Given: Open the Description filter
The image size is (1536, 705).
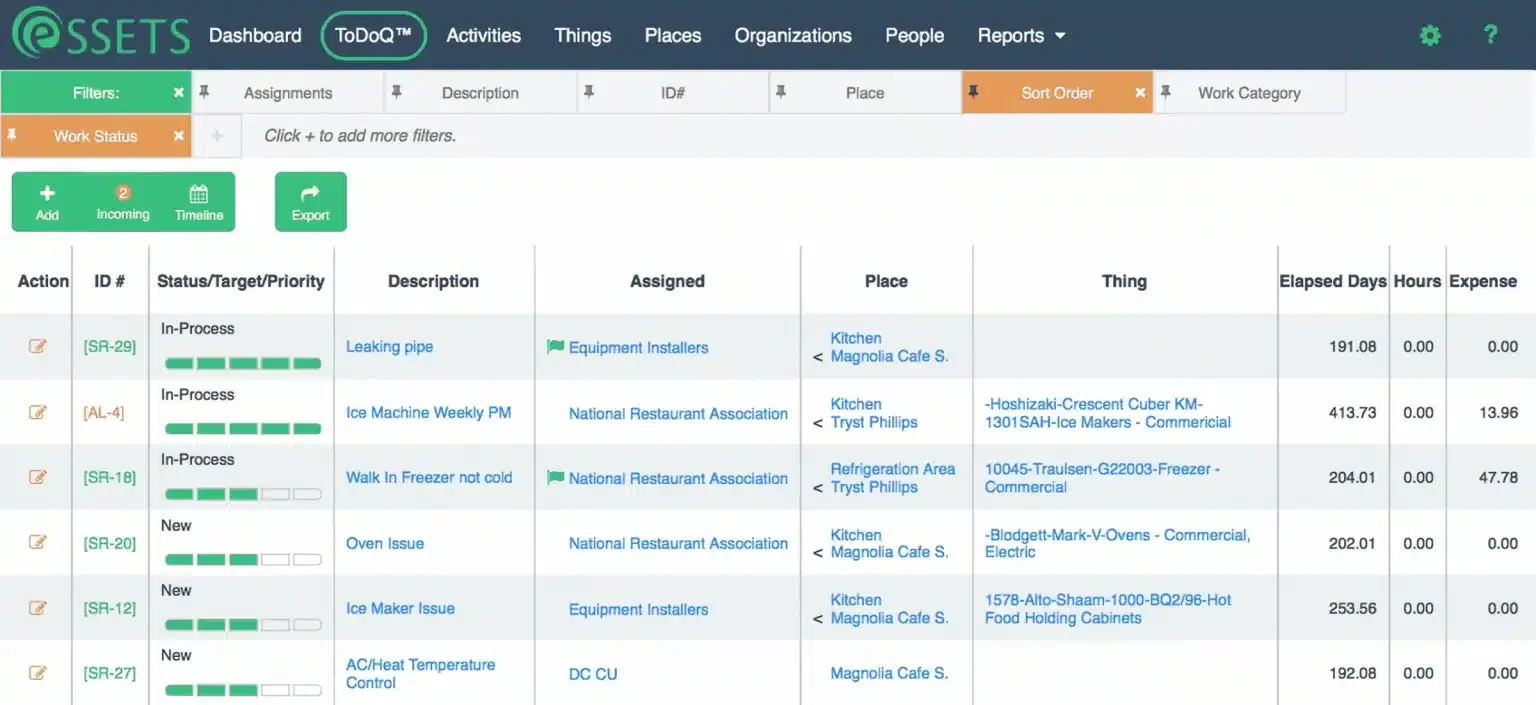Looking at the screenshot, I should pyautogui.click(x=480, y=92).
